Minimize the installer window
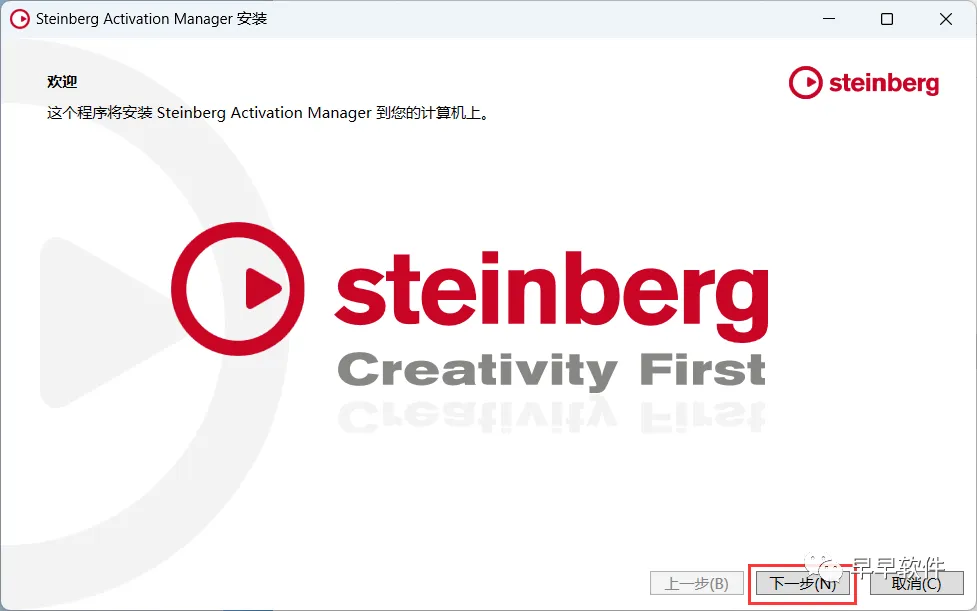 click(x=829, y=19)
